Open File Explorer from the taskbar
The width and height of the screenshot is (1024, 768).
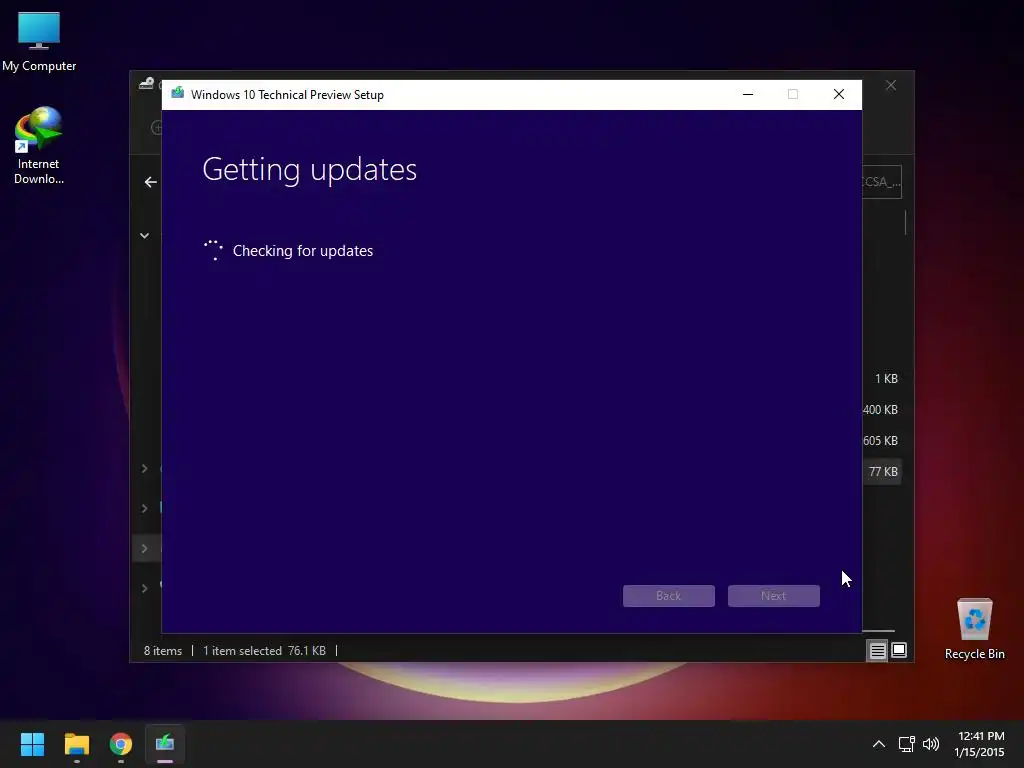coord(76,744)
